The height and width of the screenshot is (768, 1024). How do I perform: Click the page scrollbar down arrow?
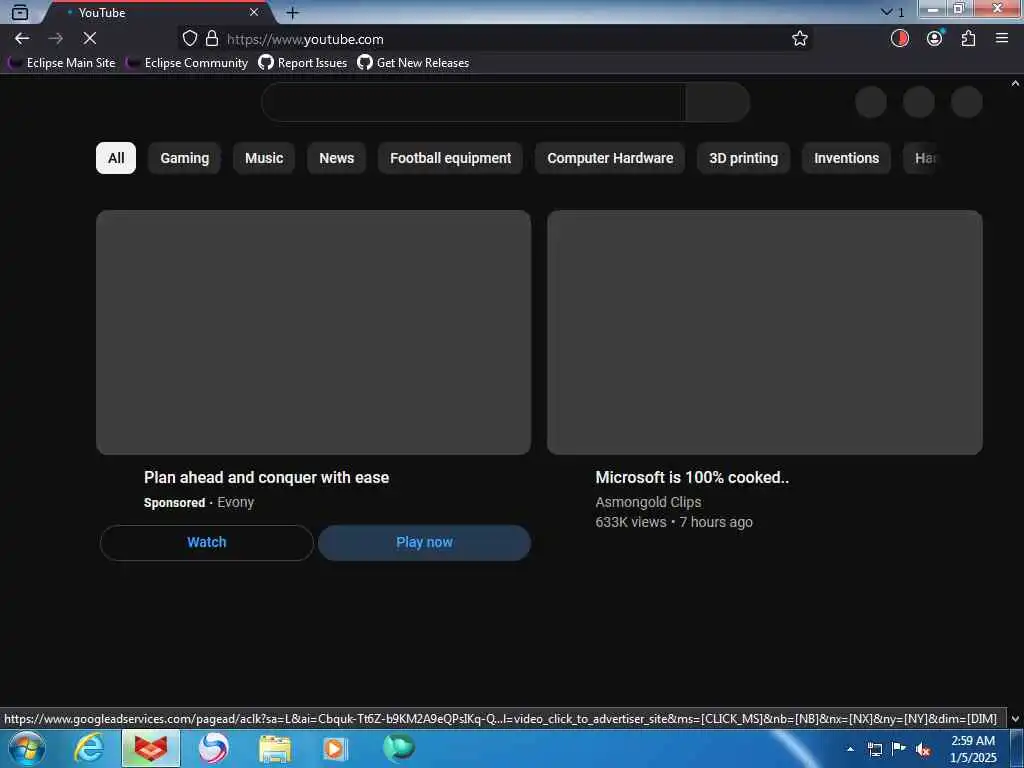click(1015, 719)
